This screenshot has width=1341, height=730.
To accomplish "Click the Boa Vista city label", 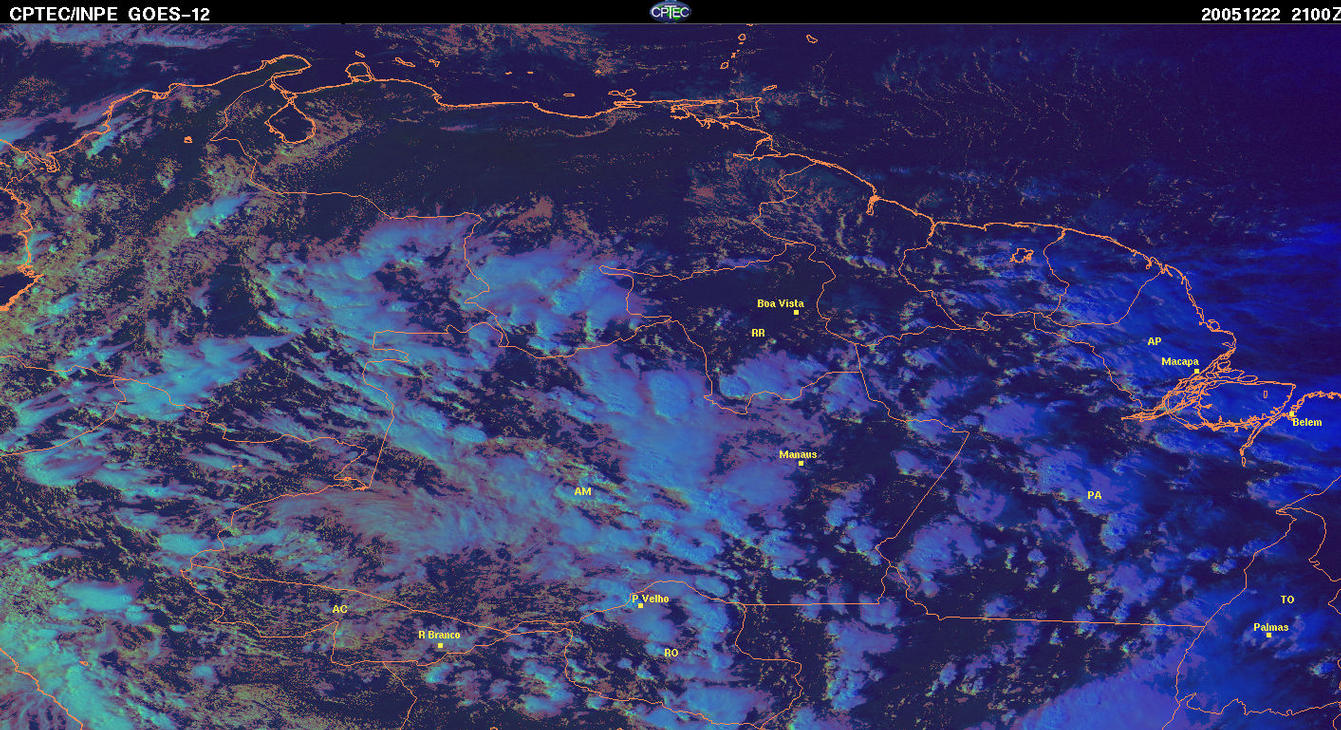I will 780,303.
